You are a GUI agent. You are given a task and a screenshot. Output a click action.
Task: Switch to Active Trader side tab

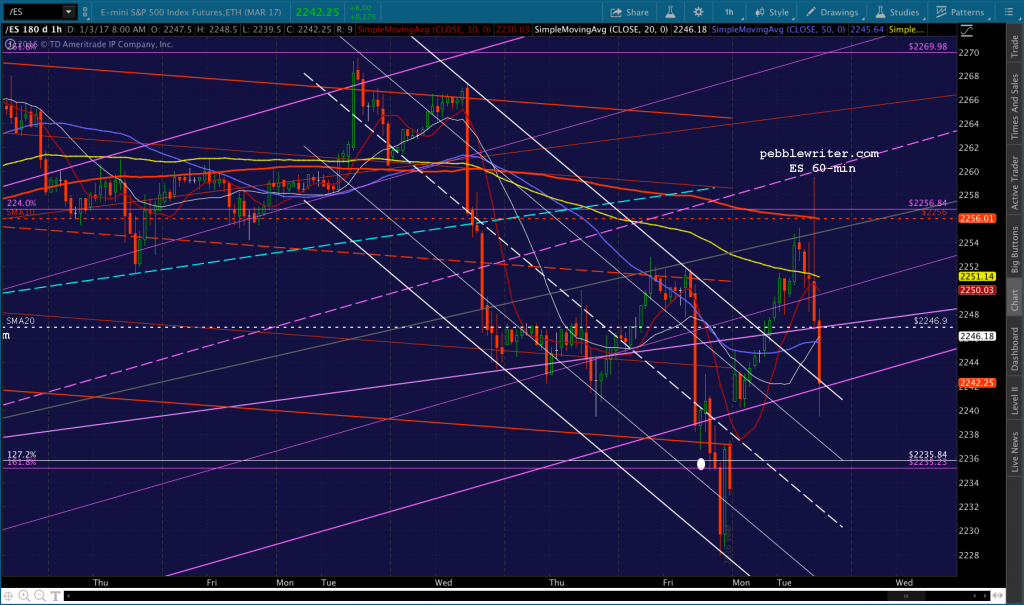(1015, 182)
